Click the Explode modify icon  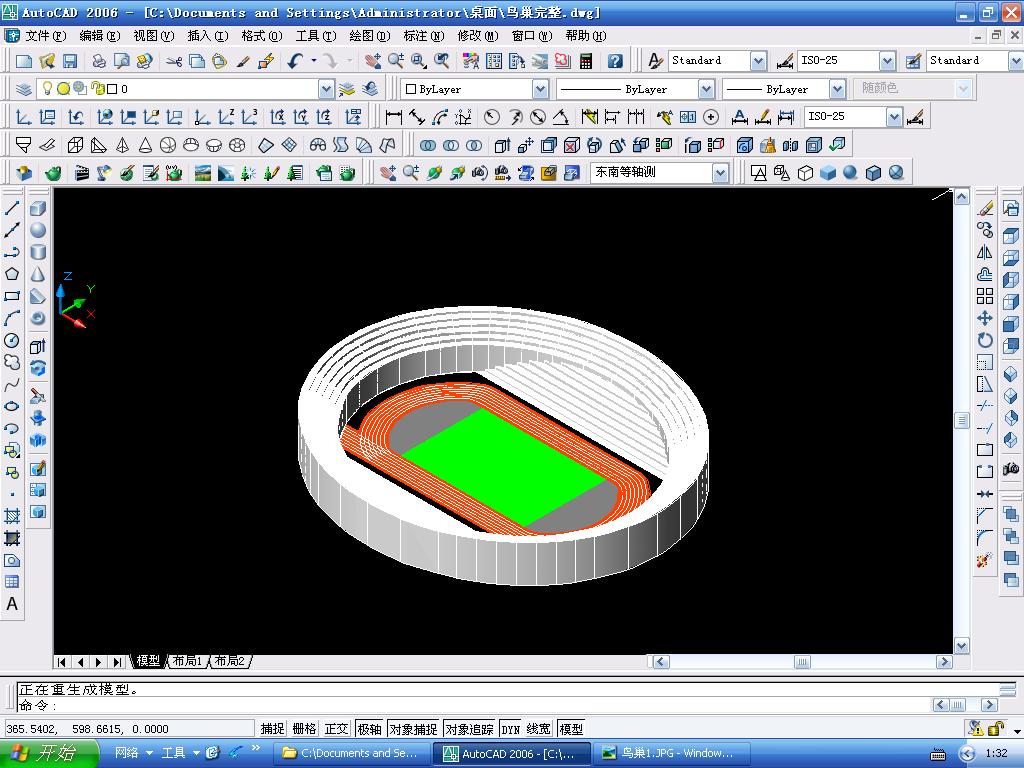pos(985,560)
